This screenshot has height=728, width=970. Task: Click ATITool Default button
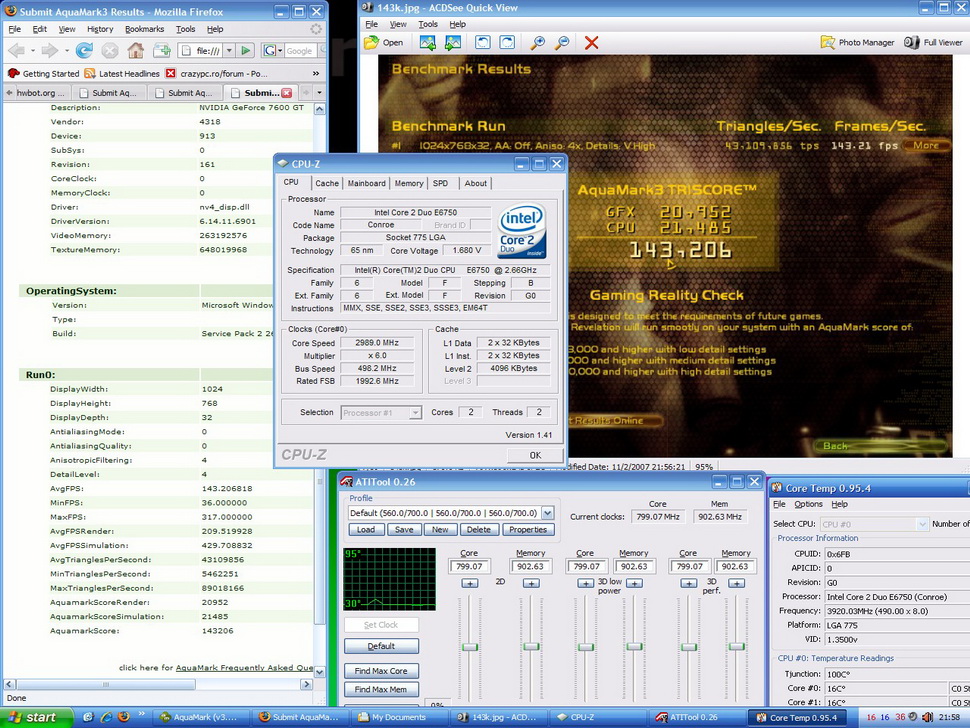pyautogui.click(x=381, y=646)
